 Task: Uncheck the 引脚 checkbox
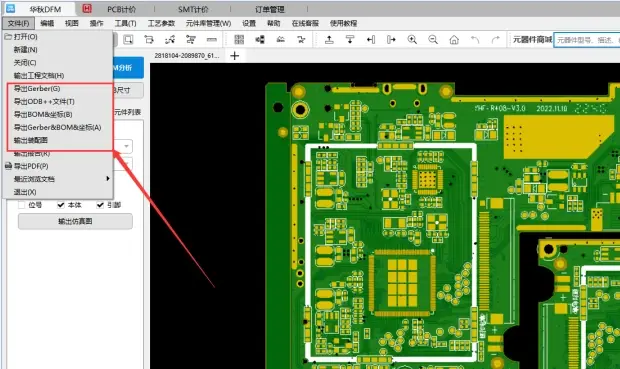[100, 205]
